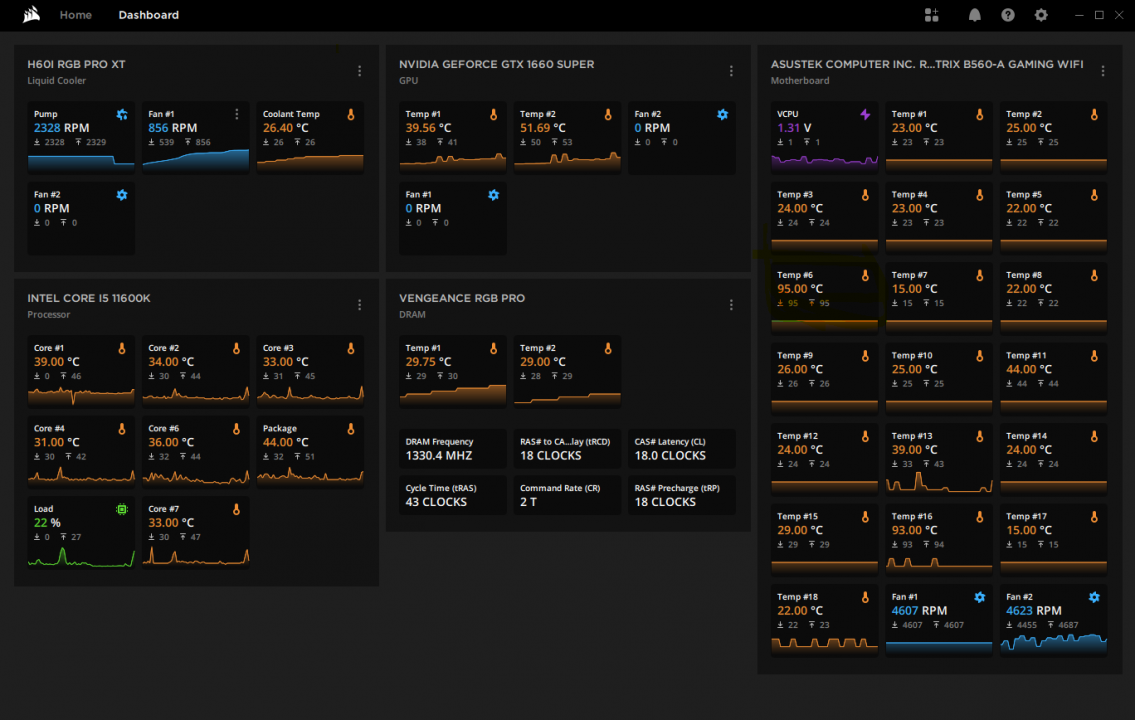Switch to the Home tab
This screenshot has height=720, width=1135.
click(76, 15)
